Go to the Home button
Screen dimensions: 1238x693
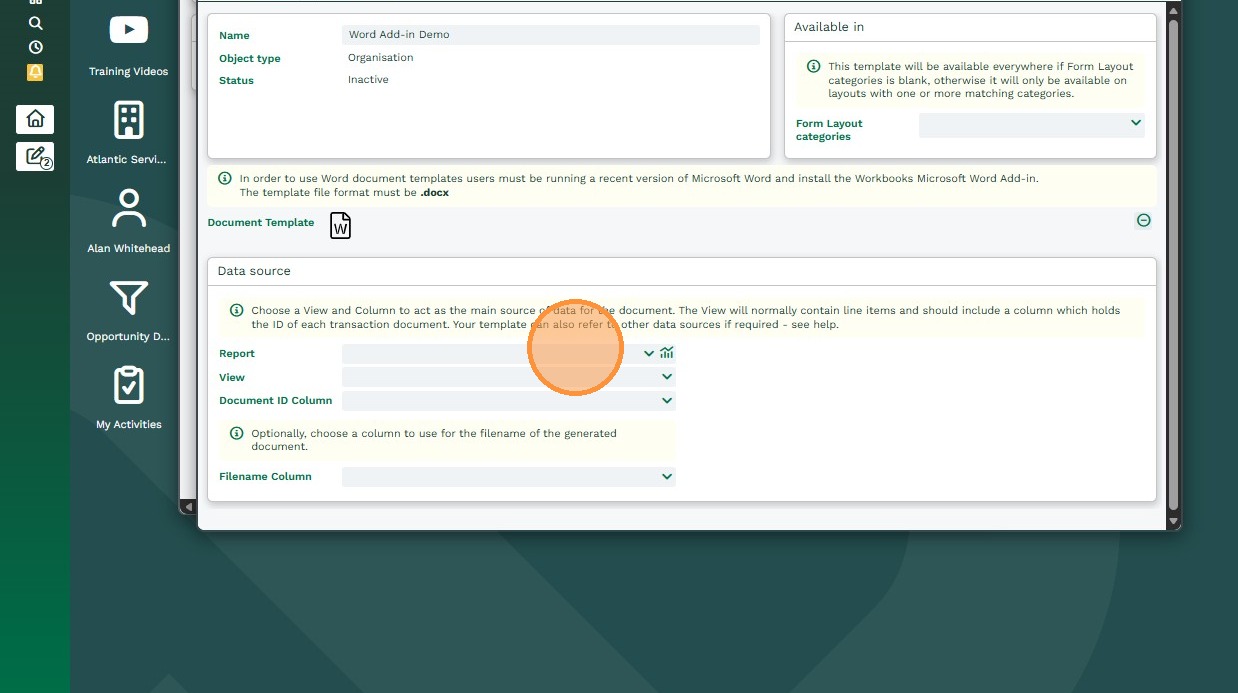tap(35, 119)
